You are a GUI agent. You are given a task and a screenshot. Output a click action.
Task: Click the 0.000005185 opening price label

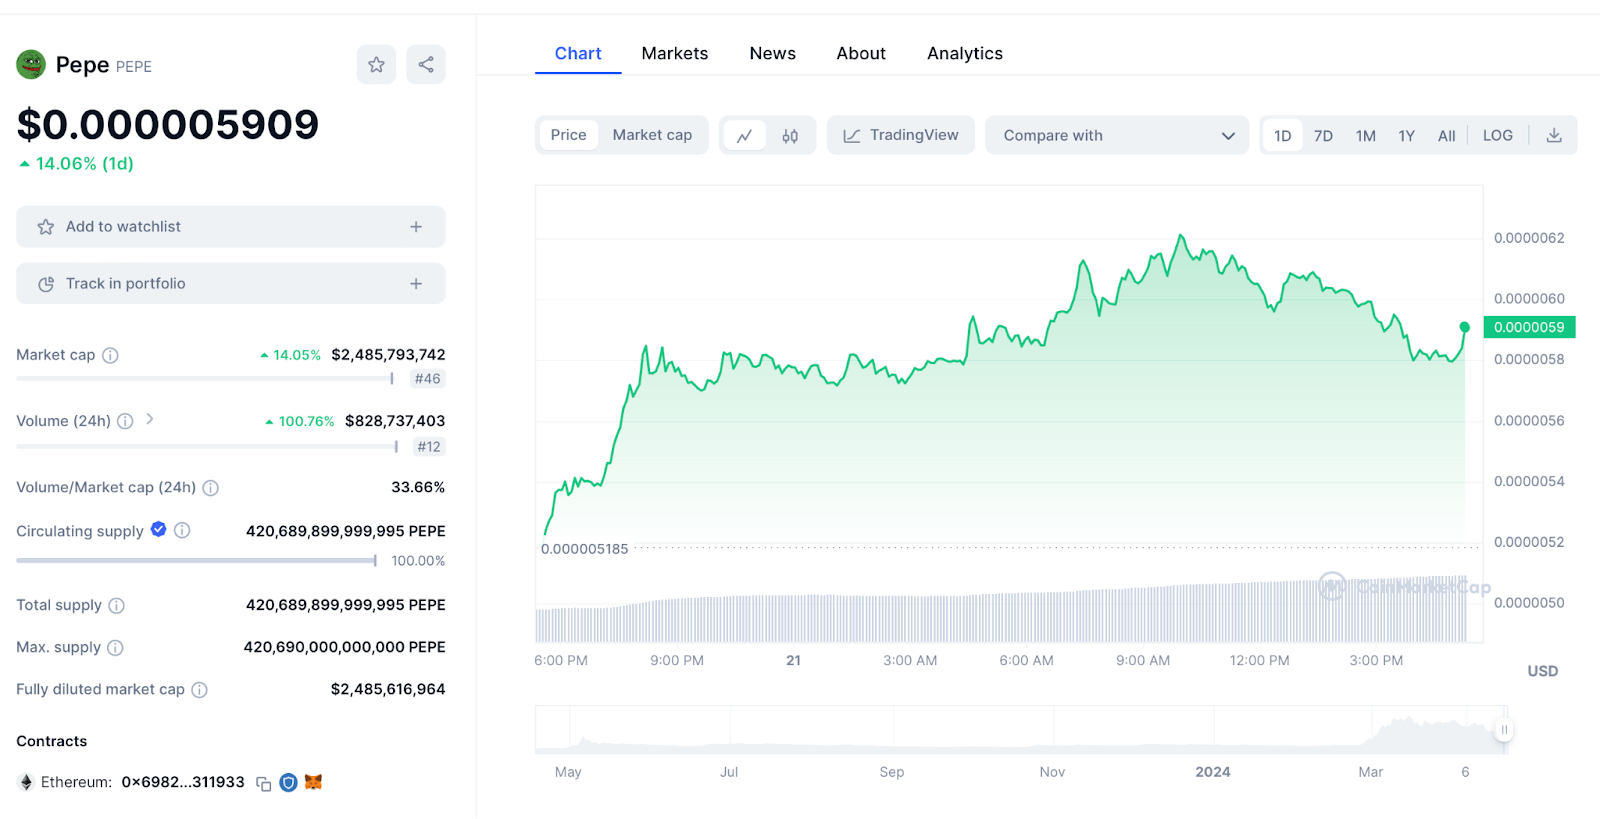[584, 549]
